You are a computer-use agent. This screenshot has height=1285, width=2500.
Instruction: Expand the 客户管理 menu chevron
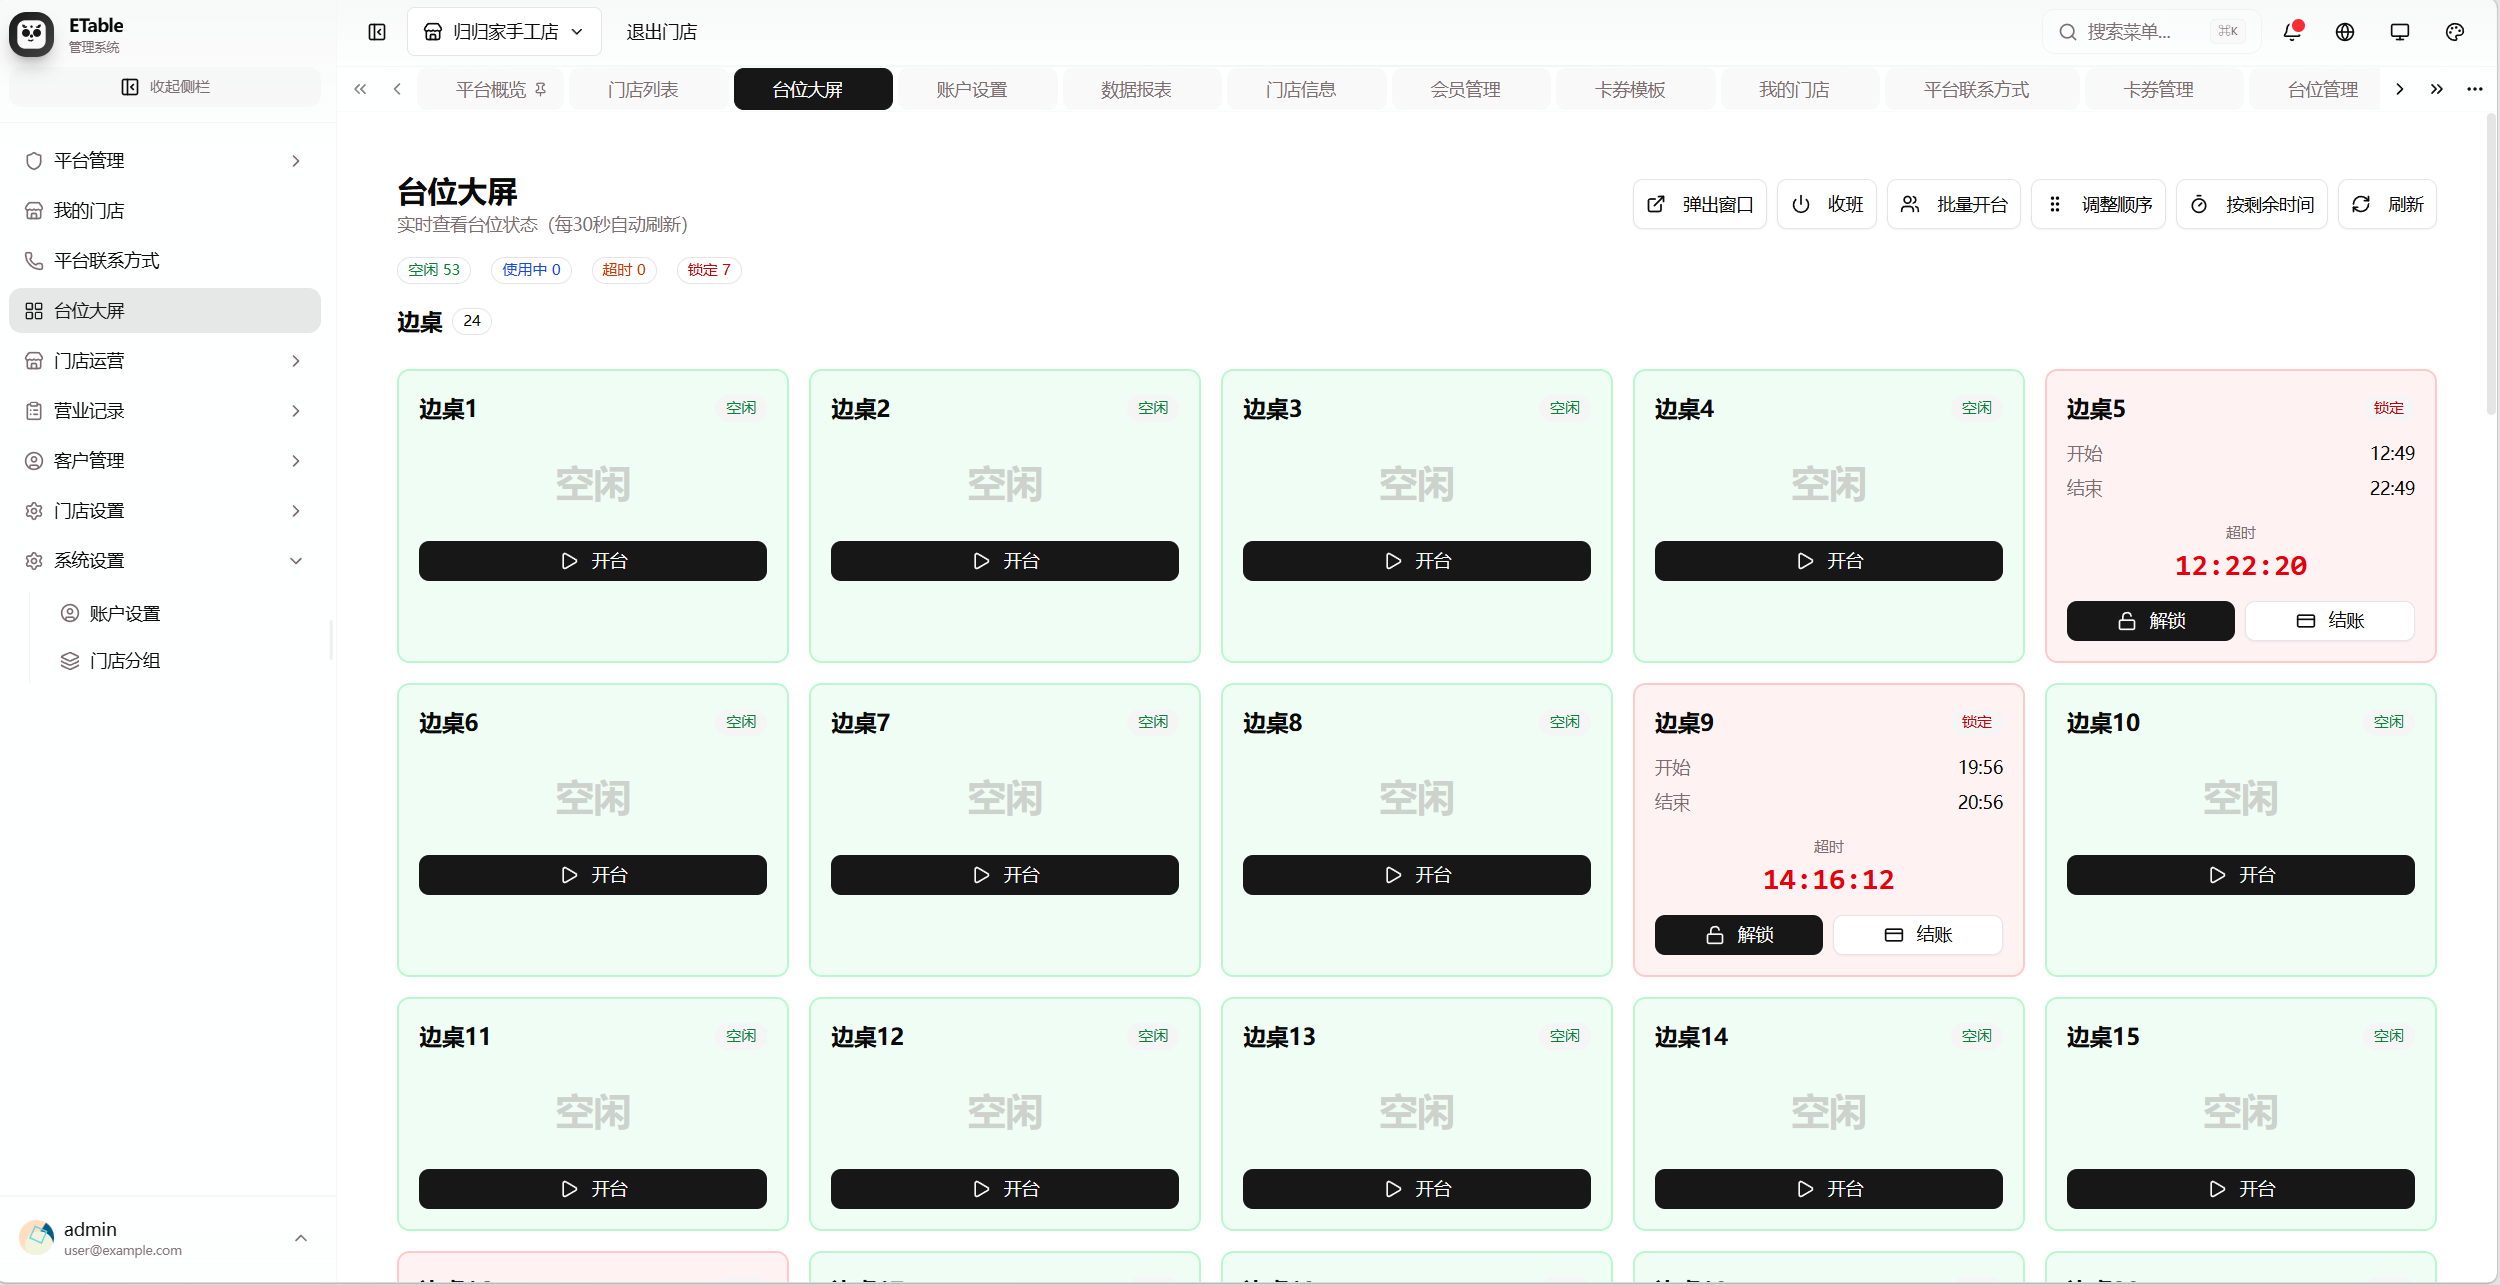coord(296,461)
